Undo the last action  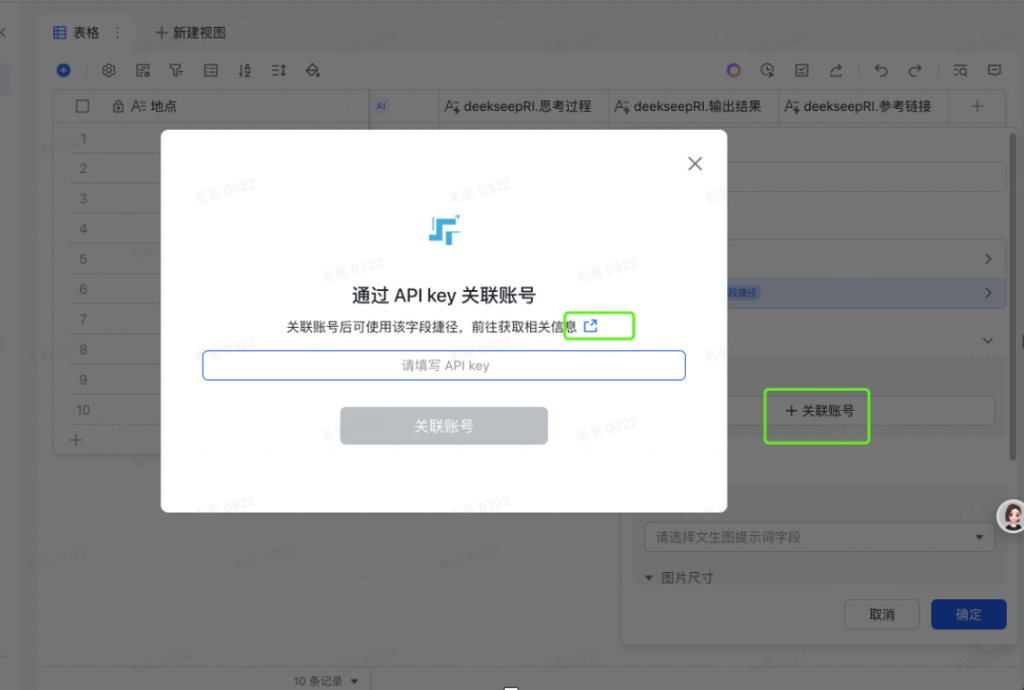(x=881, y=70)
